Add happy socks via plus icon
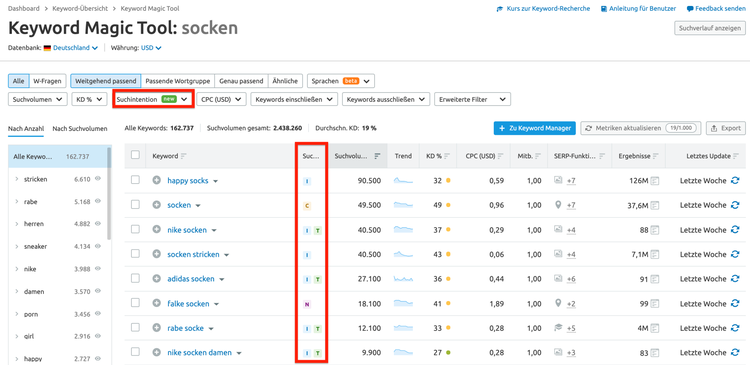The width and height of the screenshot is (750, 365). click(x=156, y=180)
